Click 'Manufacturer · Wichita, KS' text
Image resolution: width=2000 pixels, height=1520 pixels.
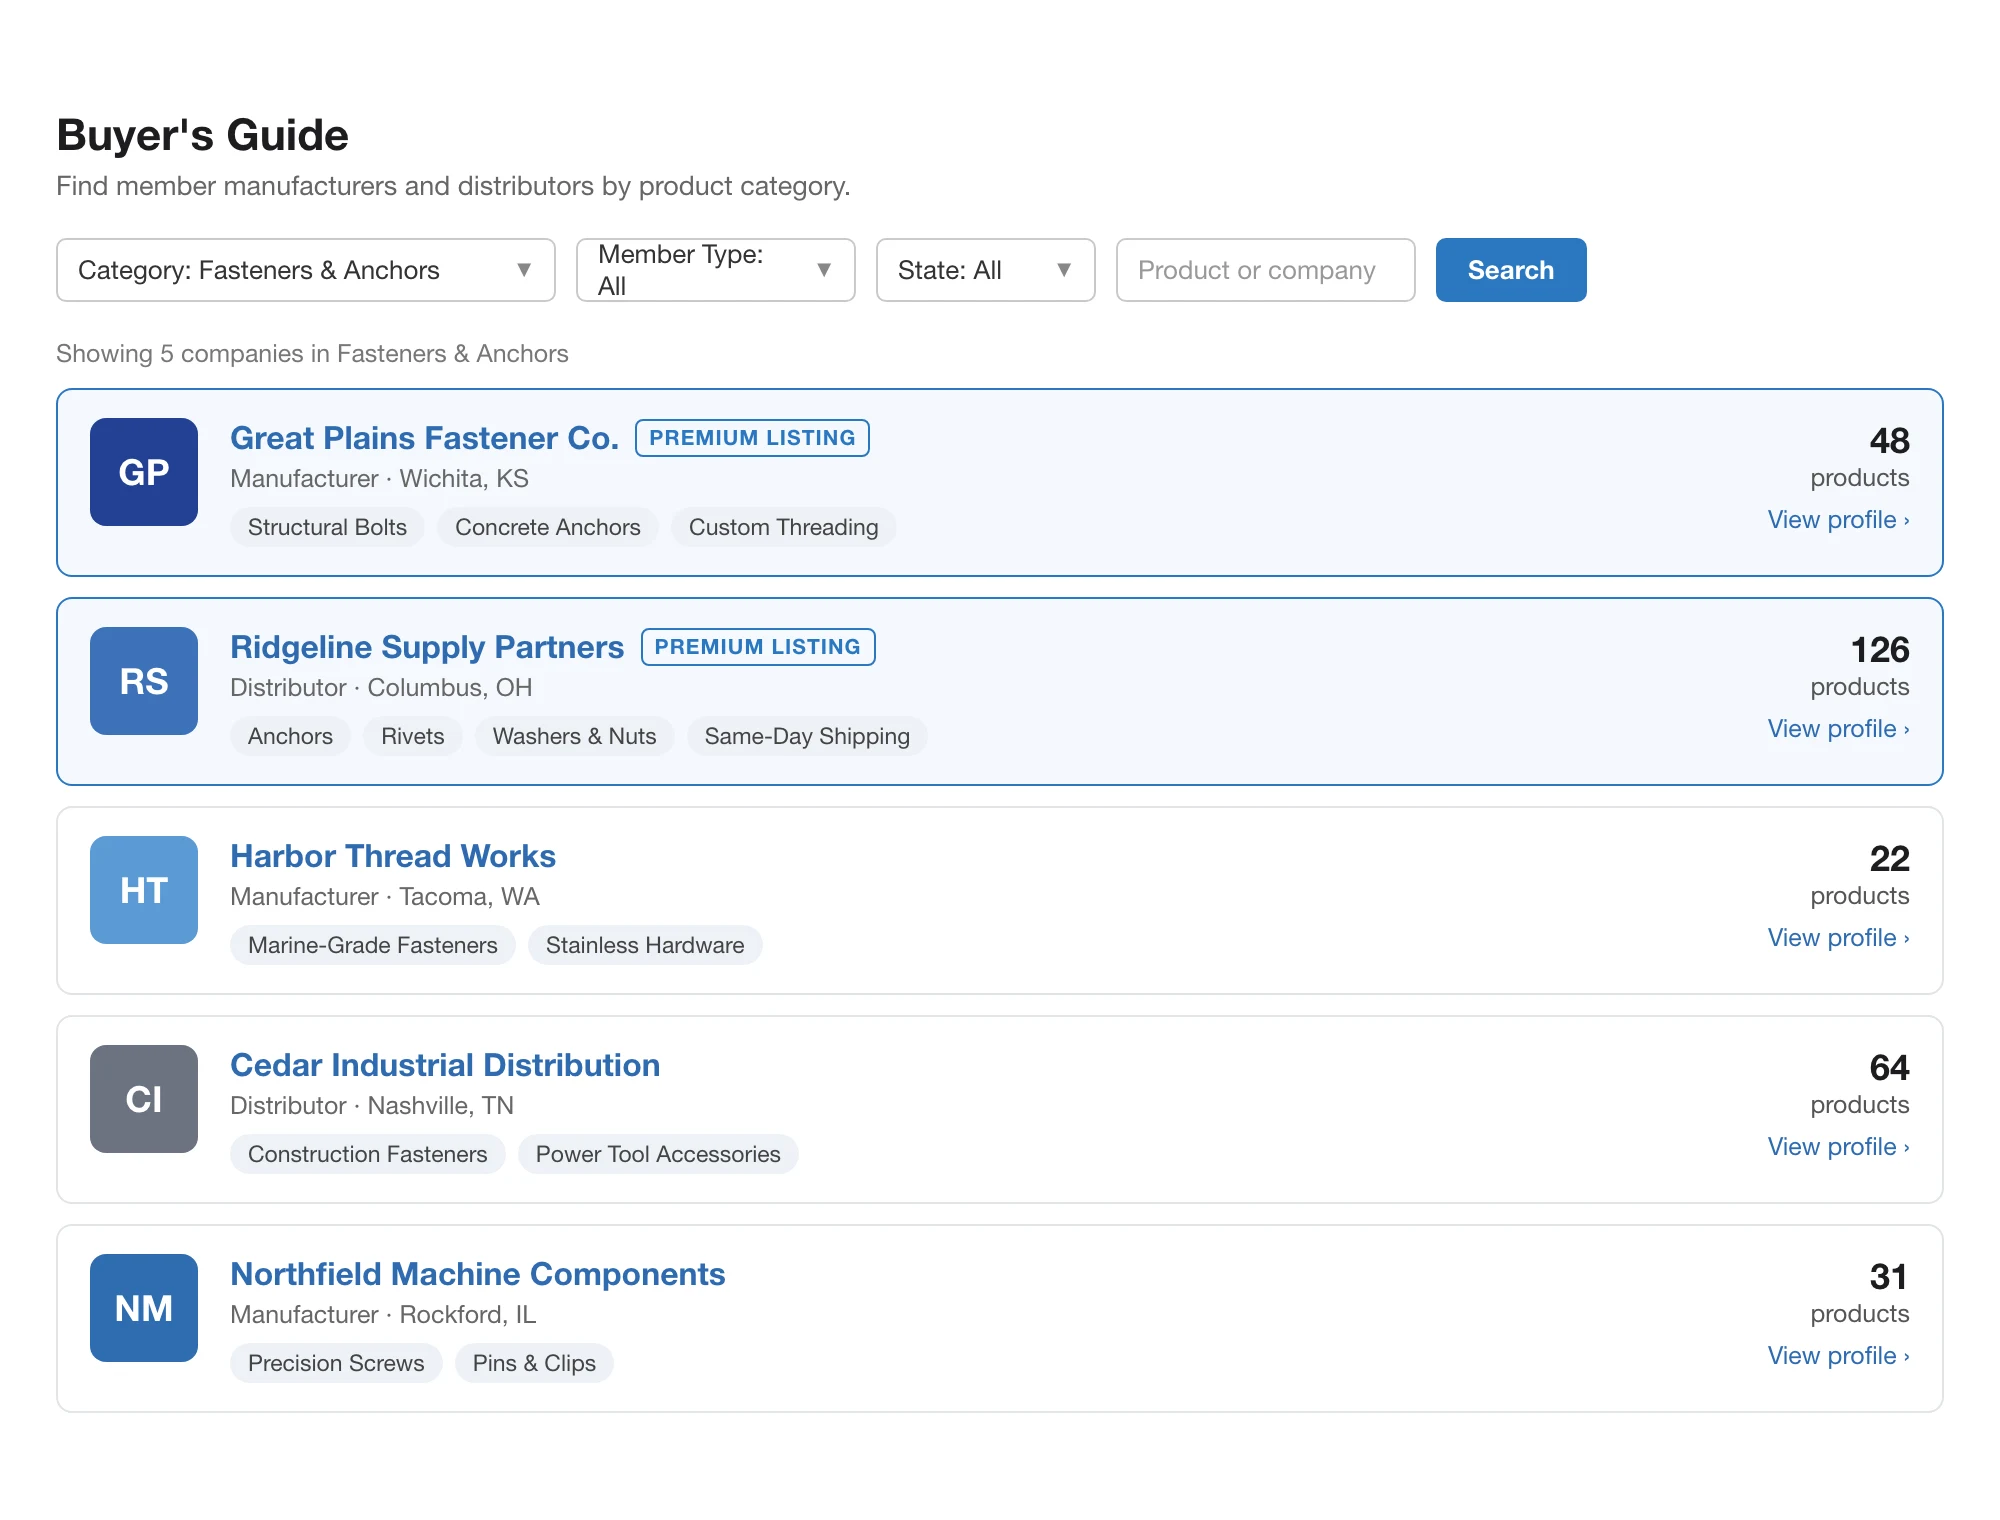pos(379,479)
